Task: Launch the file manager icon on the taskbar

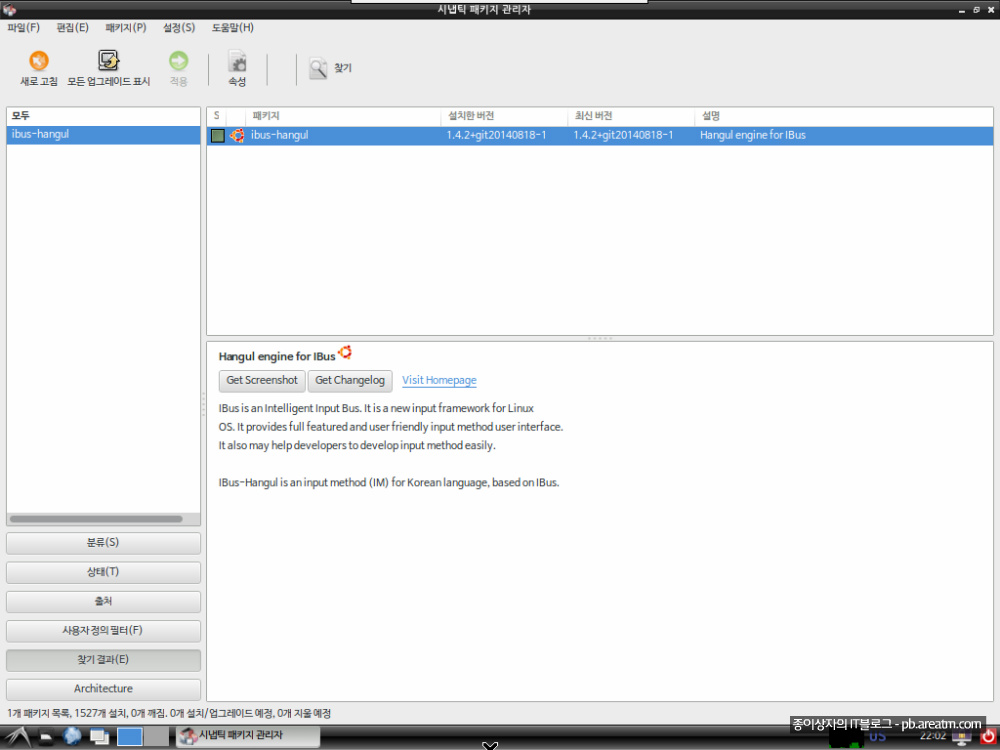Action: click(47, 737)
